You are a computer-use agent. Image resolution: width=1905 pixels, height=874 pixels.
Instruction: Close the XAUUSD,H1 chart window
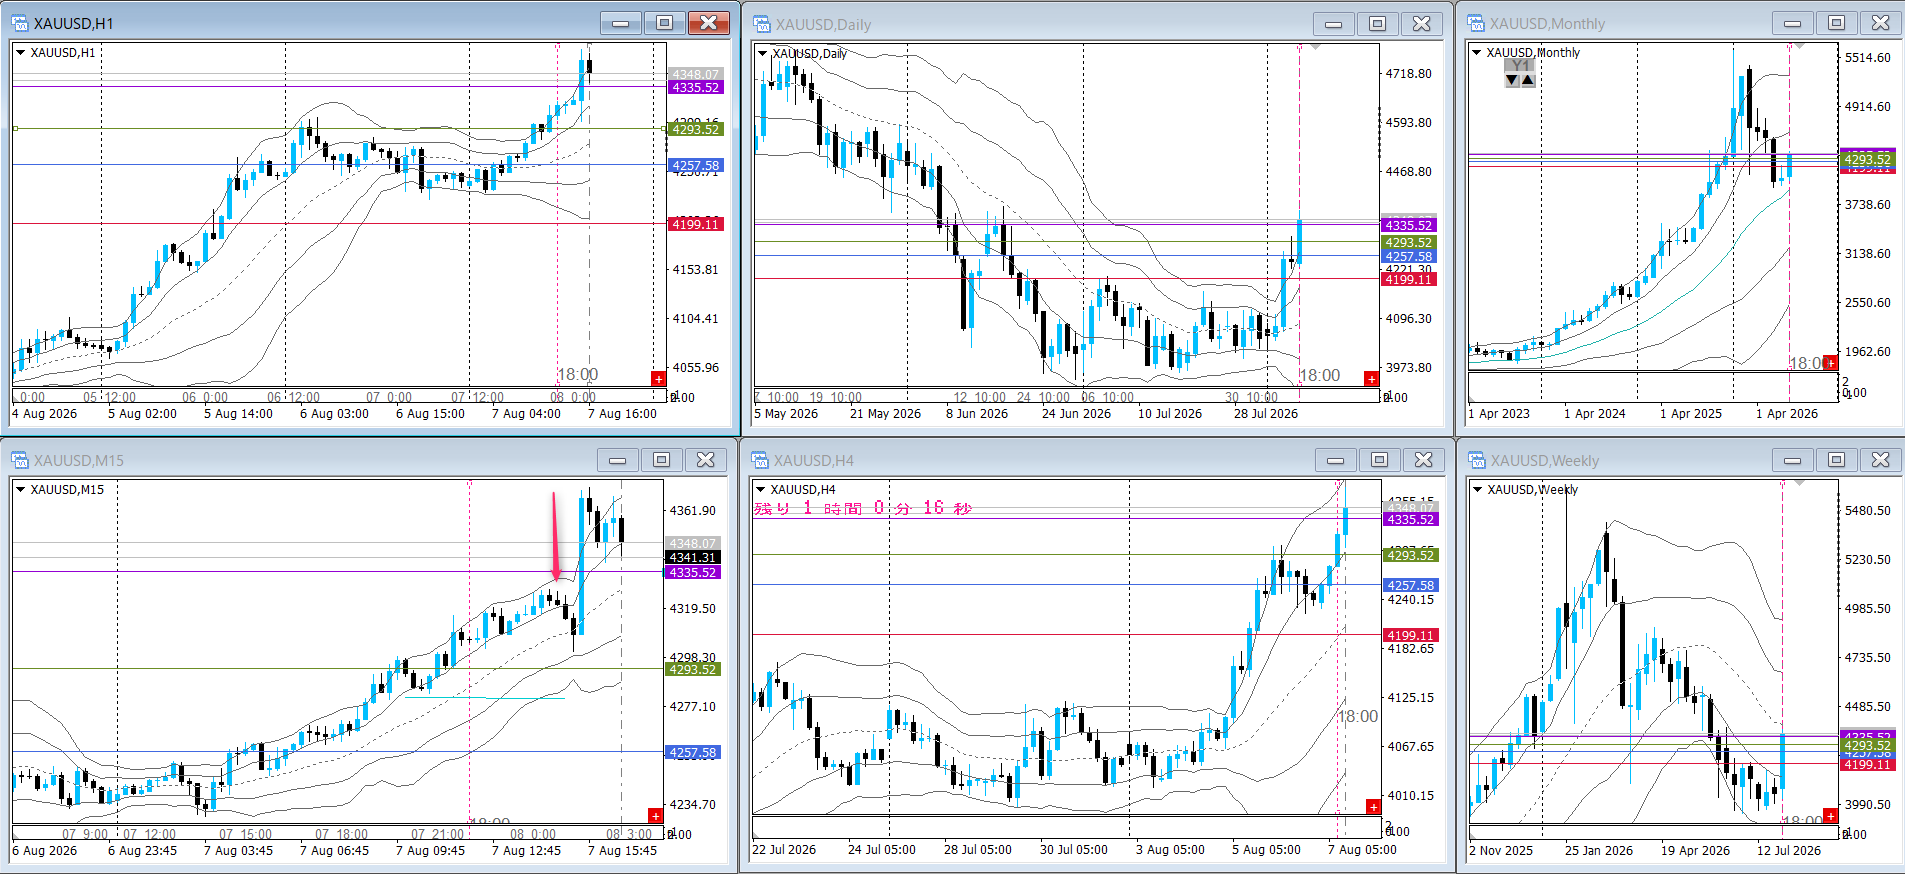coord(708,23)
